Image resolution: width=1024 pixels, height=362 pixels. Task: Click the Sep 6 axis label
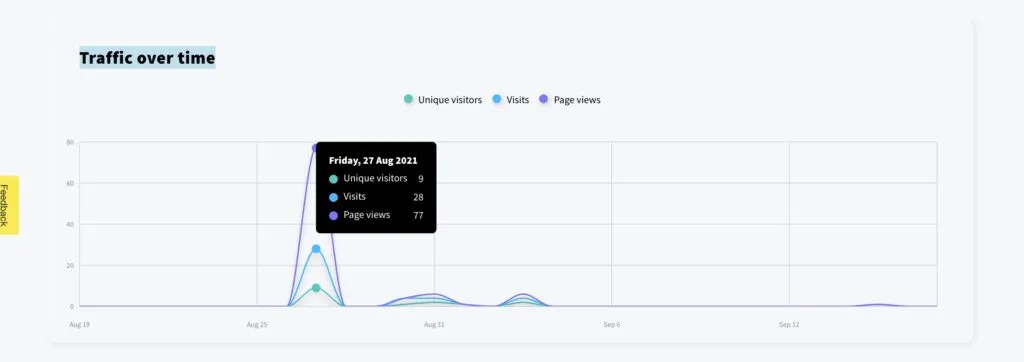click(x=612, y=324)
